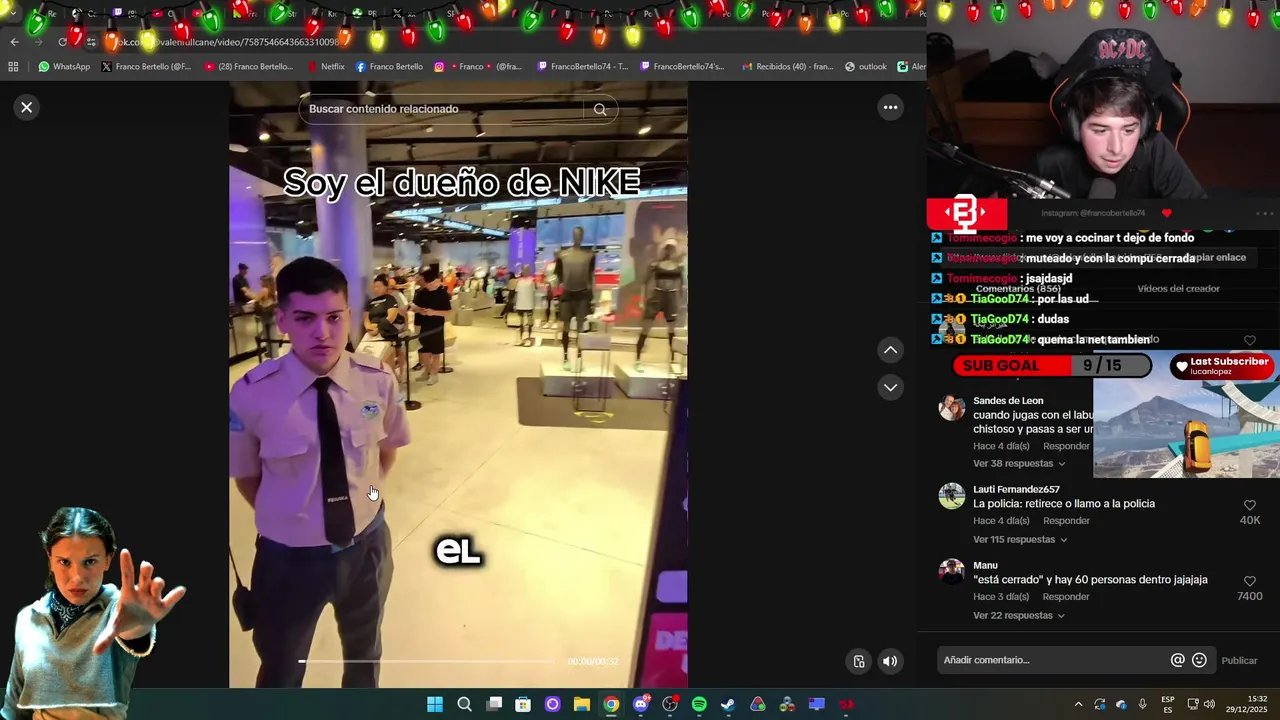Toggle the auto-scroll icon beside volume
Viewport: 1280px width, 720px height.
(x=859, y=661)
